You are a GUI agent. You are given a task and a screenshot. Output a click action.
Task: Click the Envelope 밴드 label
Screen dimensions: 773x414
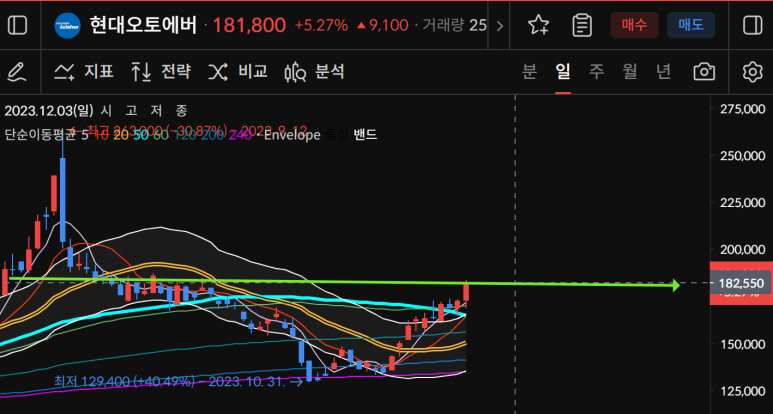point(365,135)
